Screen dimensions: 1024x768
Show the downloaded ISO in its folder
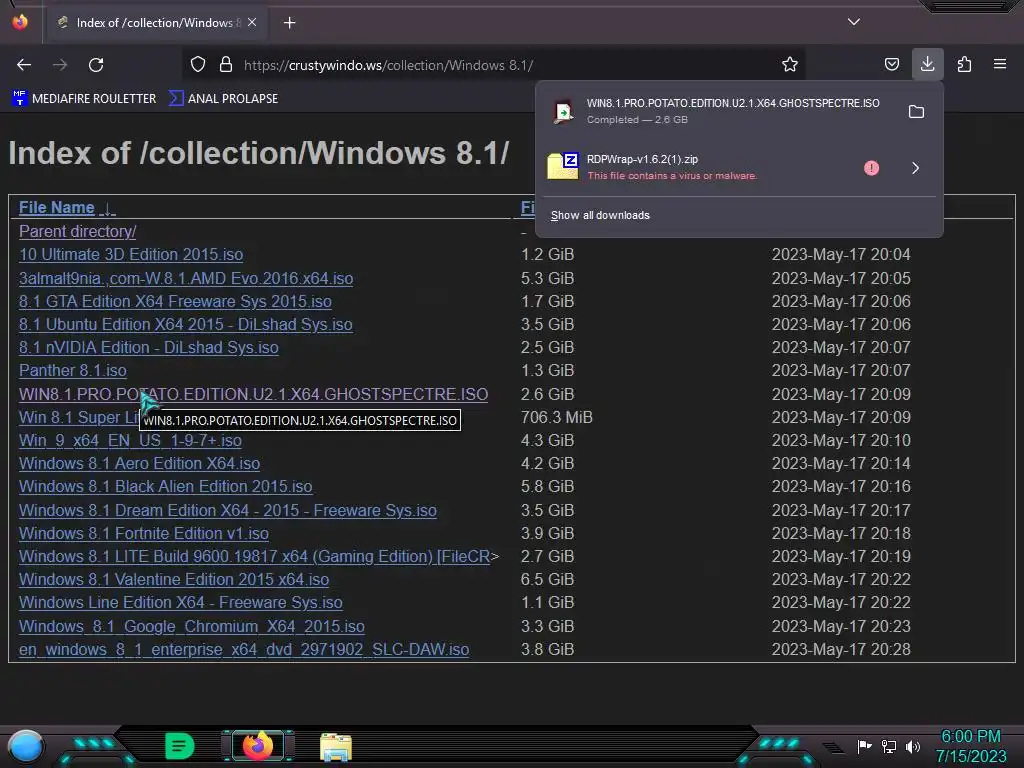click(916, 112)
